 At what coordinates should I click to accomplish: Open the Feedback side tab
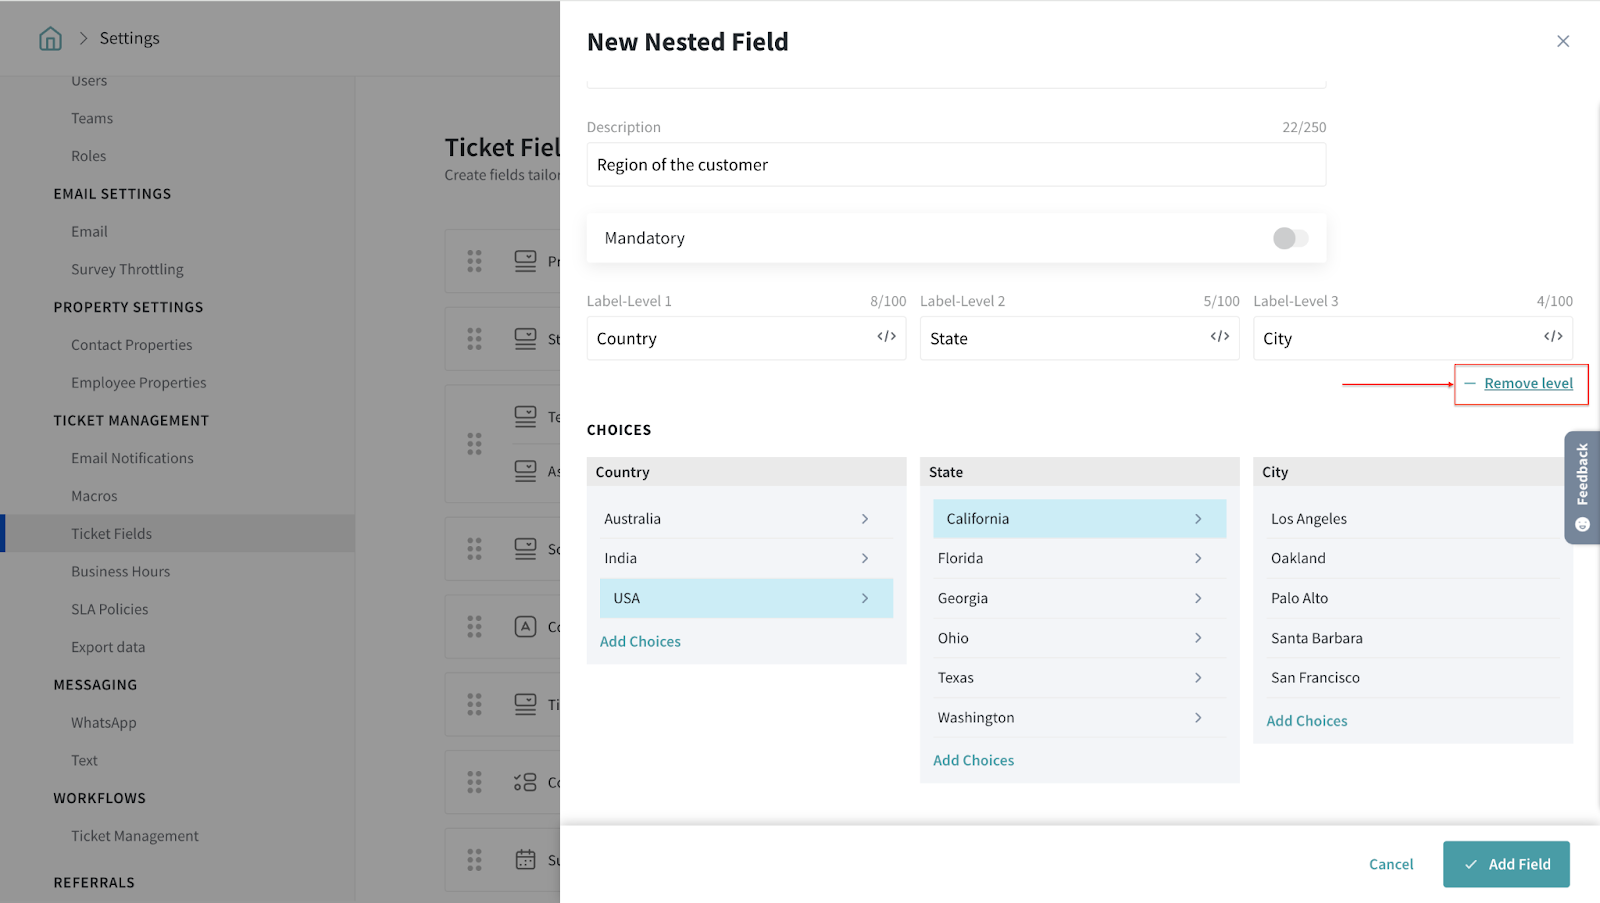tap(1582, 487)
